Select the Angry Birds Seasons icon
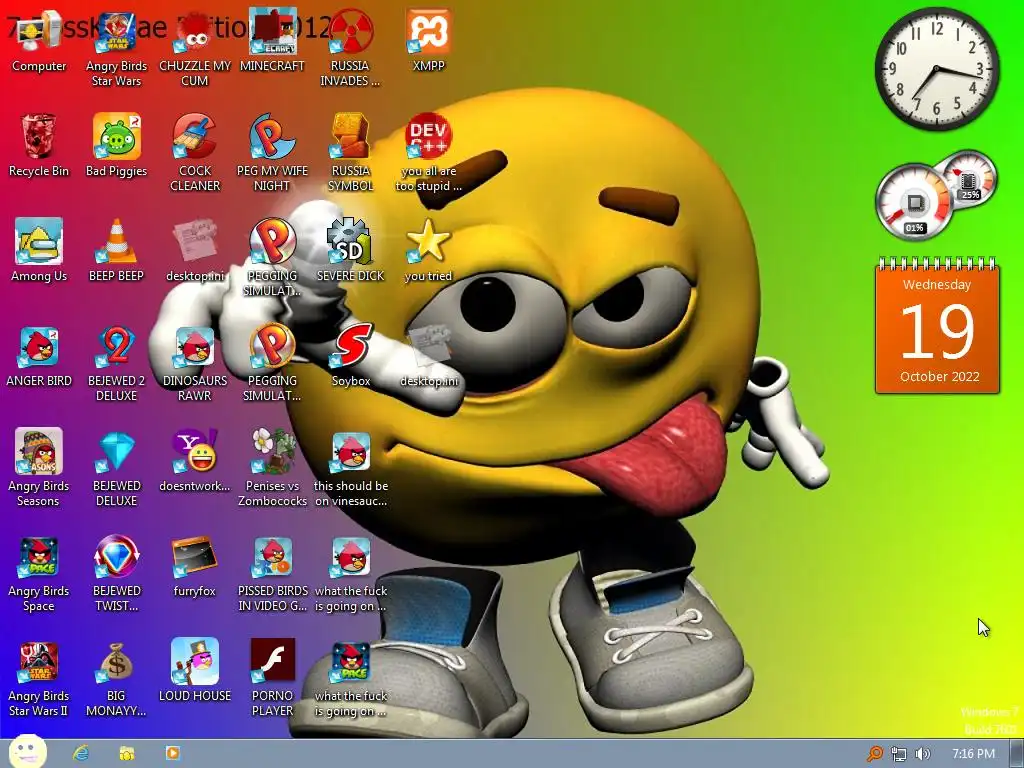This screenshot has width=1024, height=768. pos(39,469)
